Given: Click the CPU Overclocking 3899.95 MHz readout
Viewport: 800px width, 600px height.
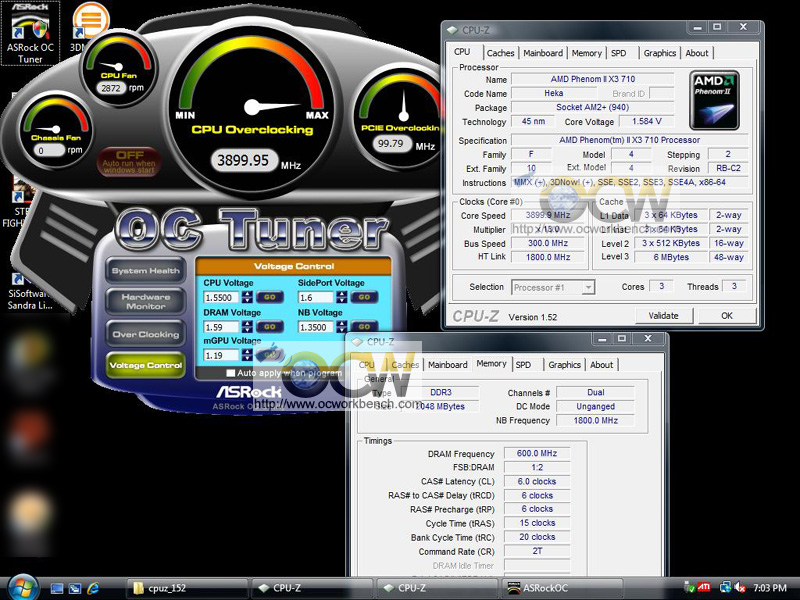Looking at the screenshot, I should (x=244, y=160).
